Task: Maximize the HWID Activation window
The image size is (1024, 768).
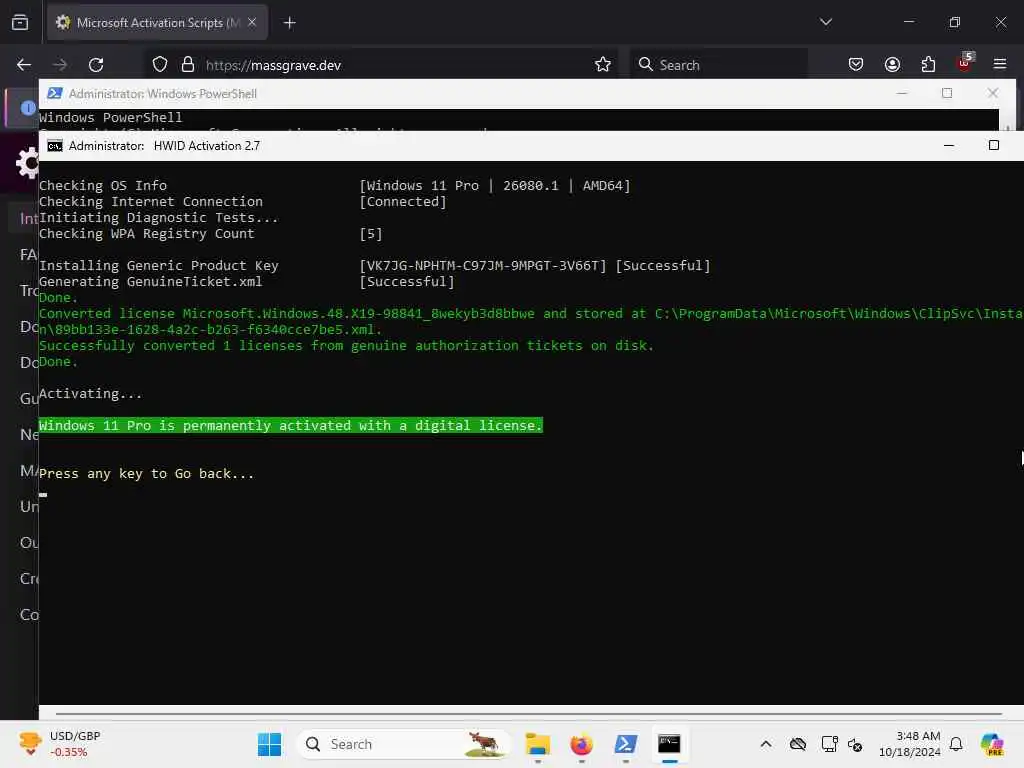Action: pyautogui.click(x=994, y=145)
